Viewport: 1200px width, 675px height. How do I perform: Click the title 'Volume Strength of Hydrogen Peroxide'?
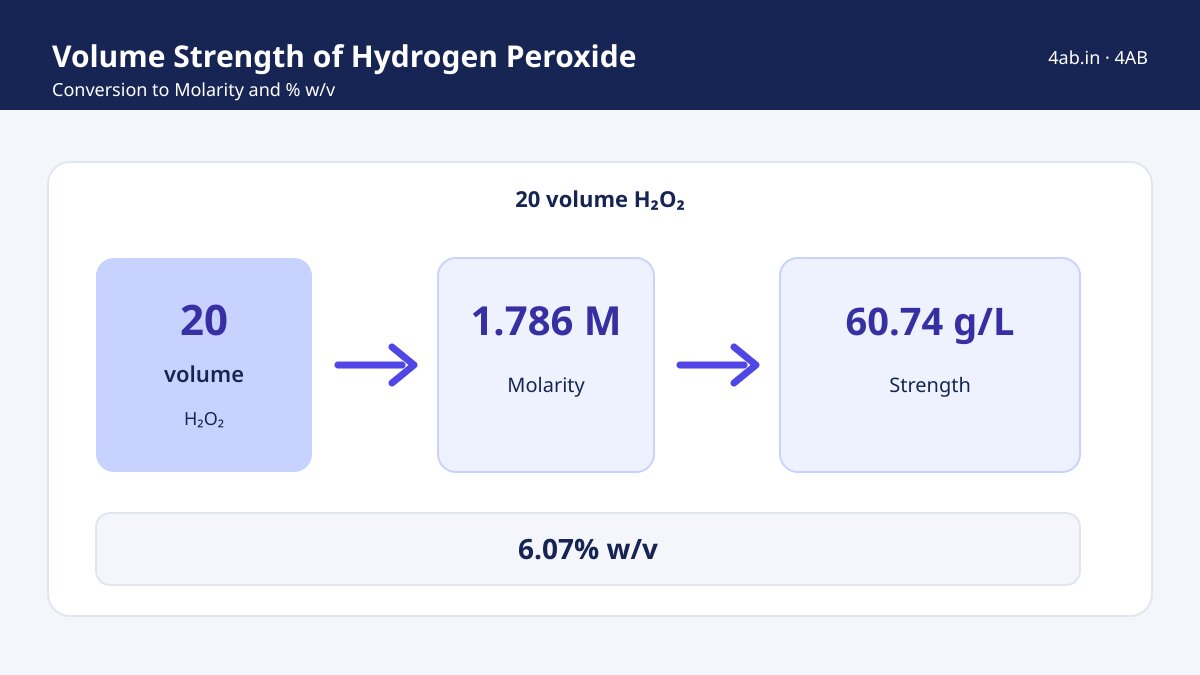coord(344,56)
